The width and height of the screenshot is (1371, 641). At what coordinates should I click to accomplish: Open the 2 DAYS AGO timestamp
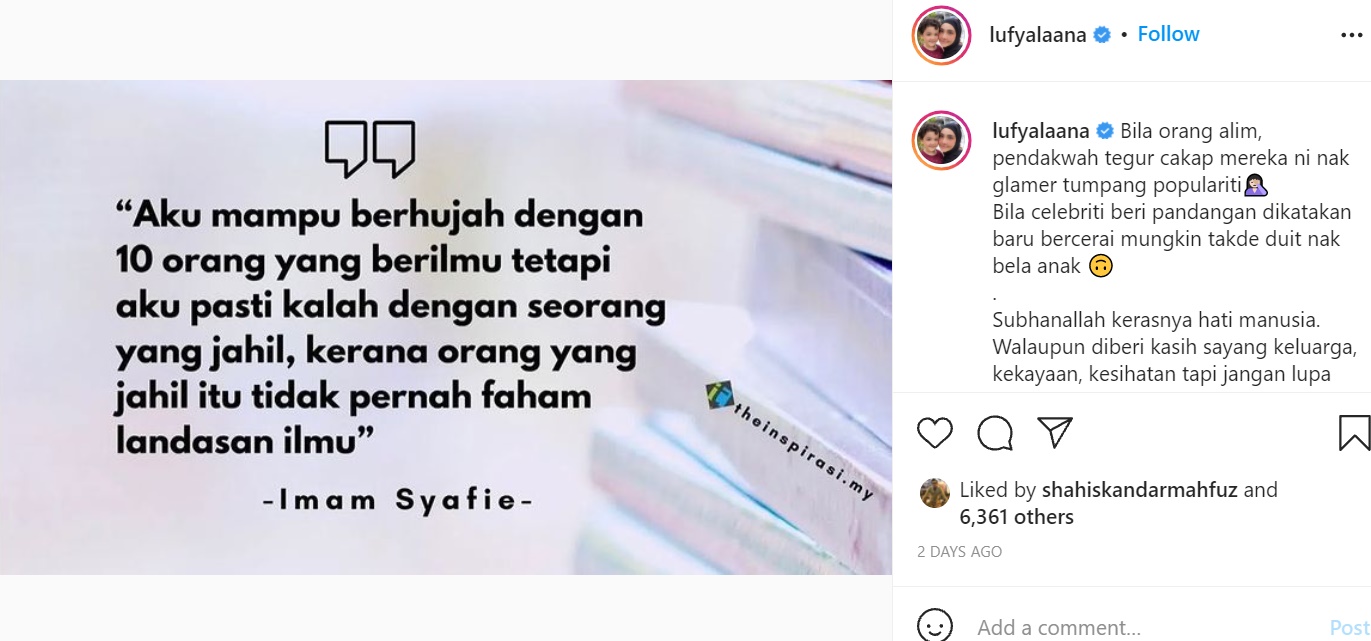[959, 552]
